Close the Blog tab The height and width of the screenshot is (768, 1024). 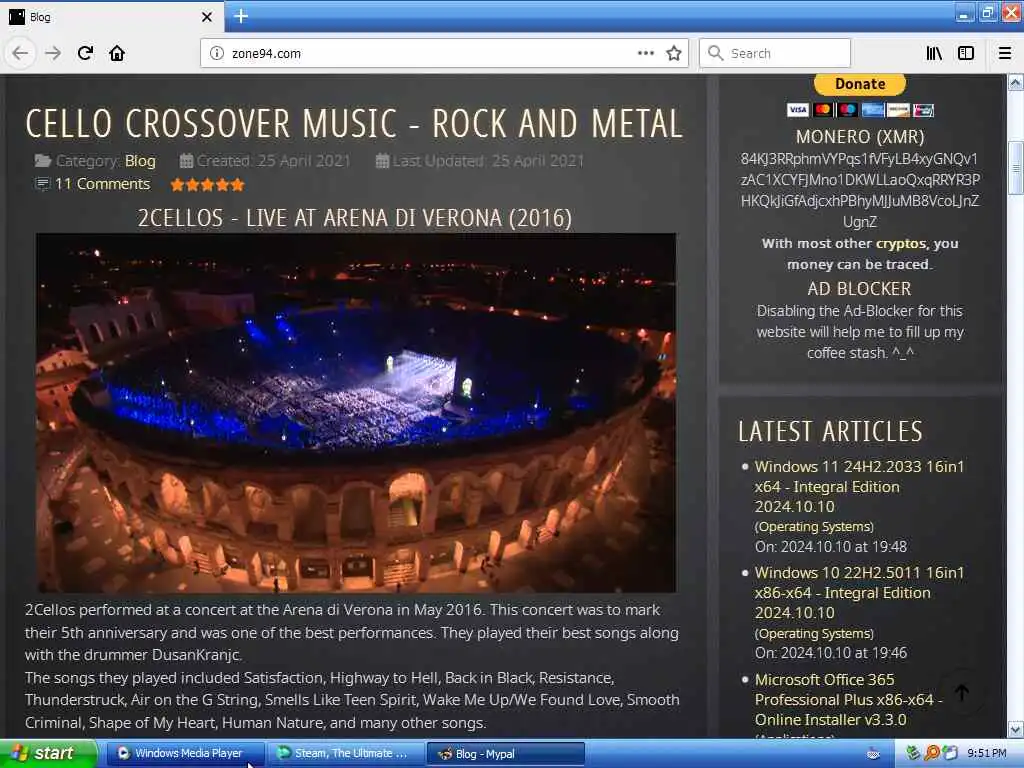[x=207, y=17]
